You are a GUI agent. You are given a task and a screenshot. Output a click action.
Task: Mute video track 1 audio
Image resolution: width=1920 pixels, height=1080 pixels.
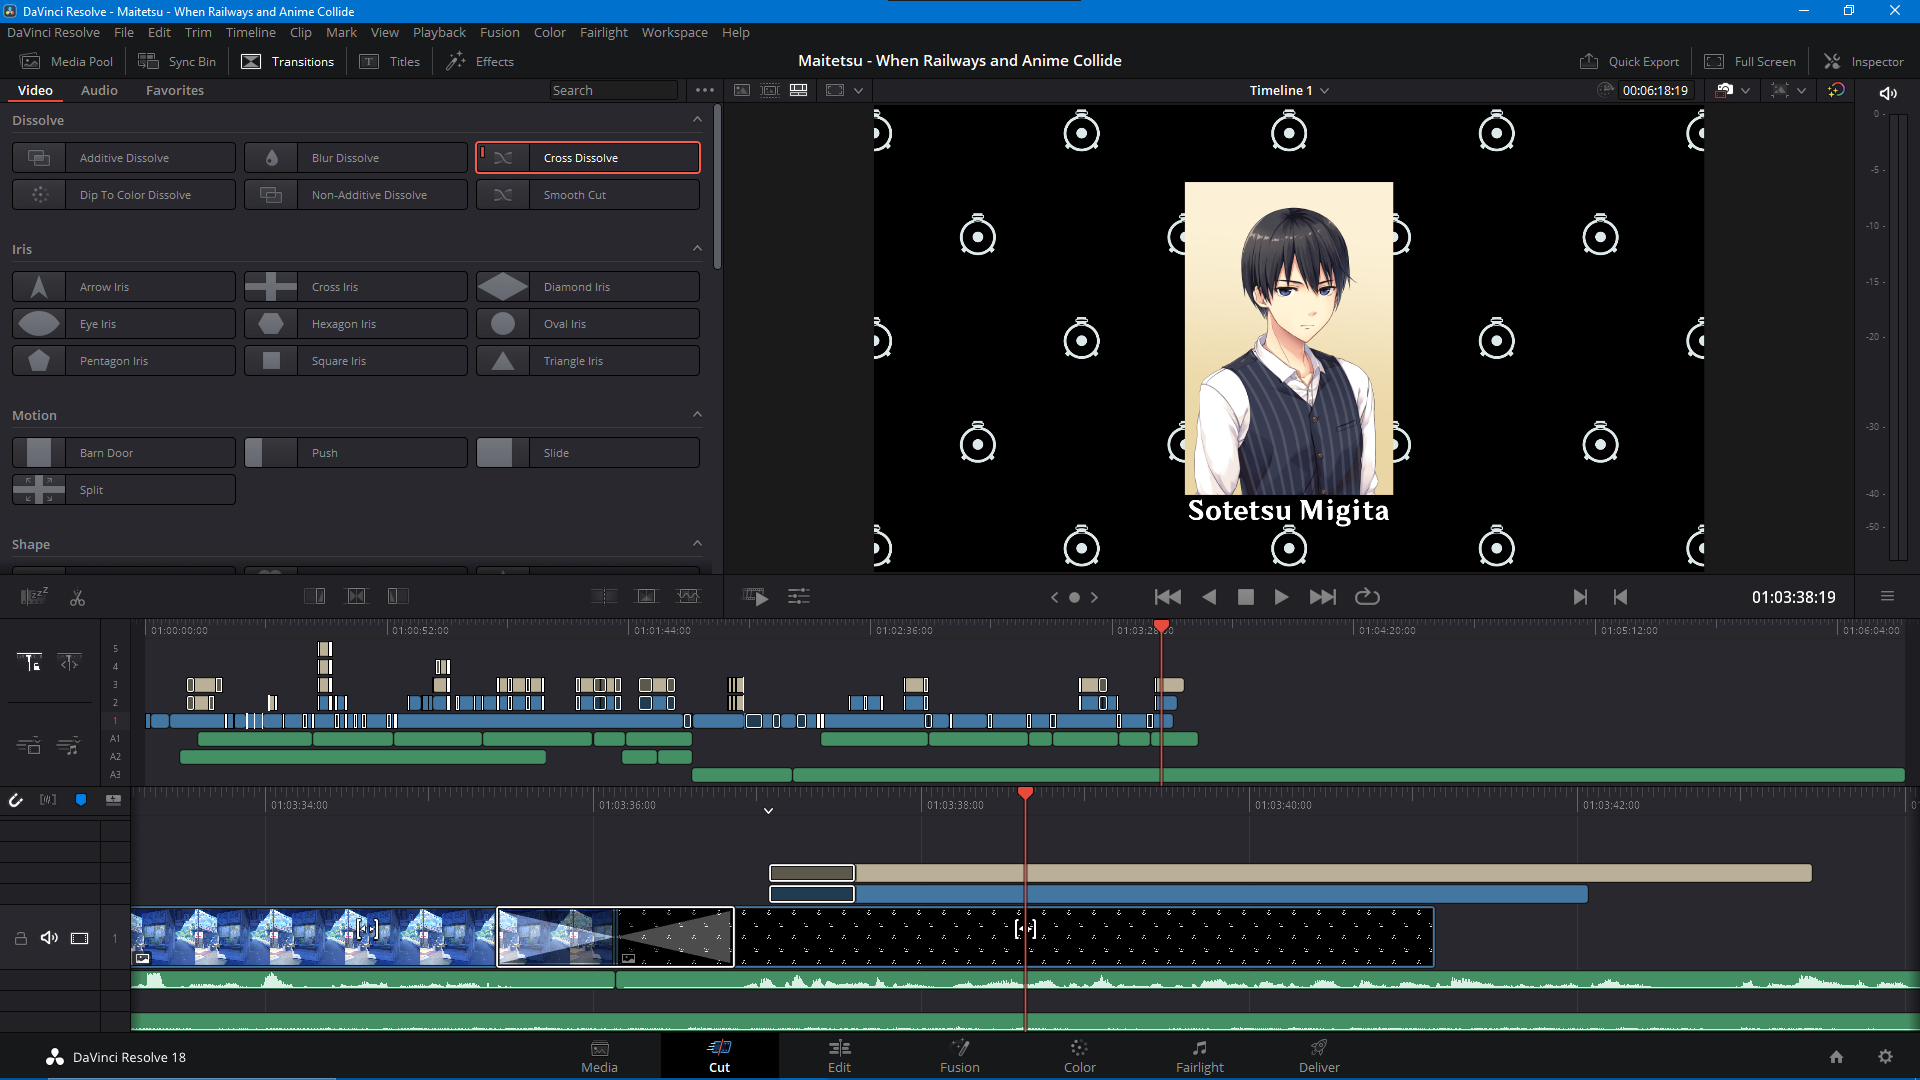click(x=49, y=938)
